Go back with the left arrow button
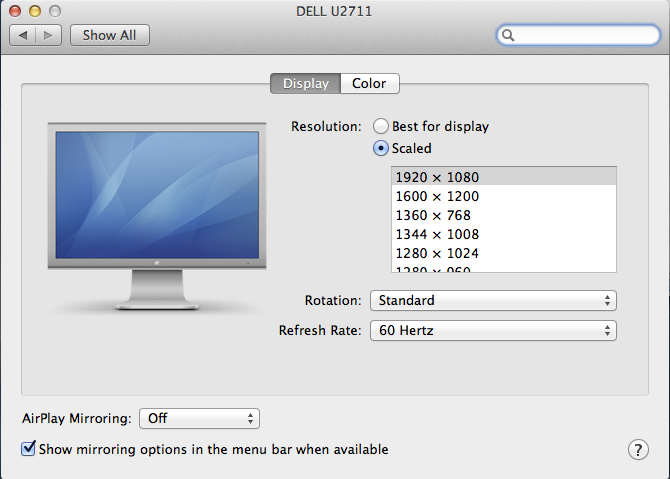670x479 pixels. (23, 35)
